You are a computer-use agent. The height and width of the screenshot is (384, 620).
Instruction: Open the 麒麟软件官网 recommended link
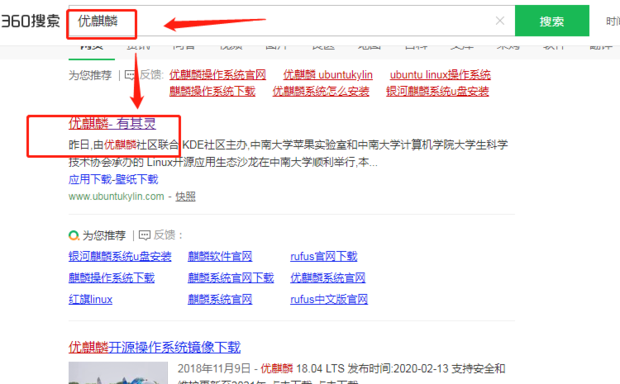point(220,257)
